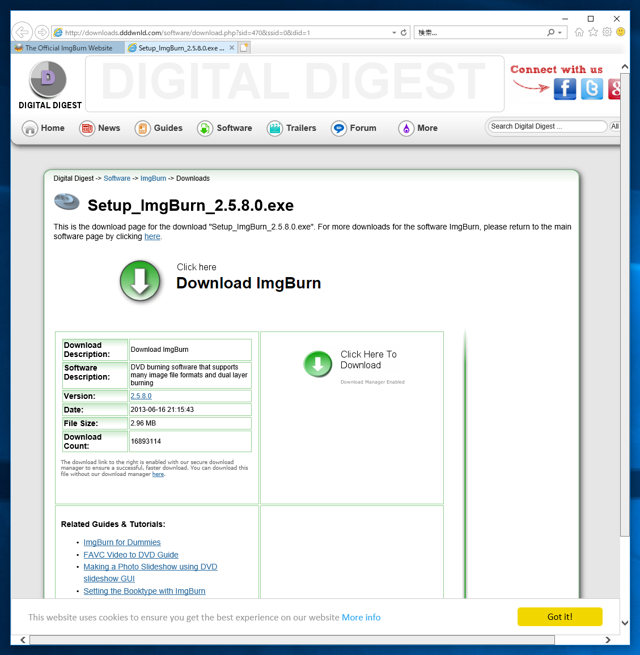640x655 pixels.
Task: Click More info in cookie notice
Action: [x=361, y=617]
